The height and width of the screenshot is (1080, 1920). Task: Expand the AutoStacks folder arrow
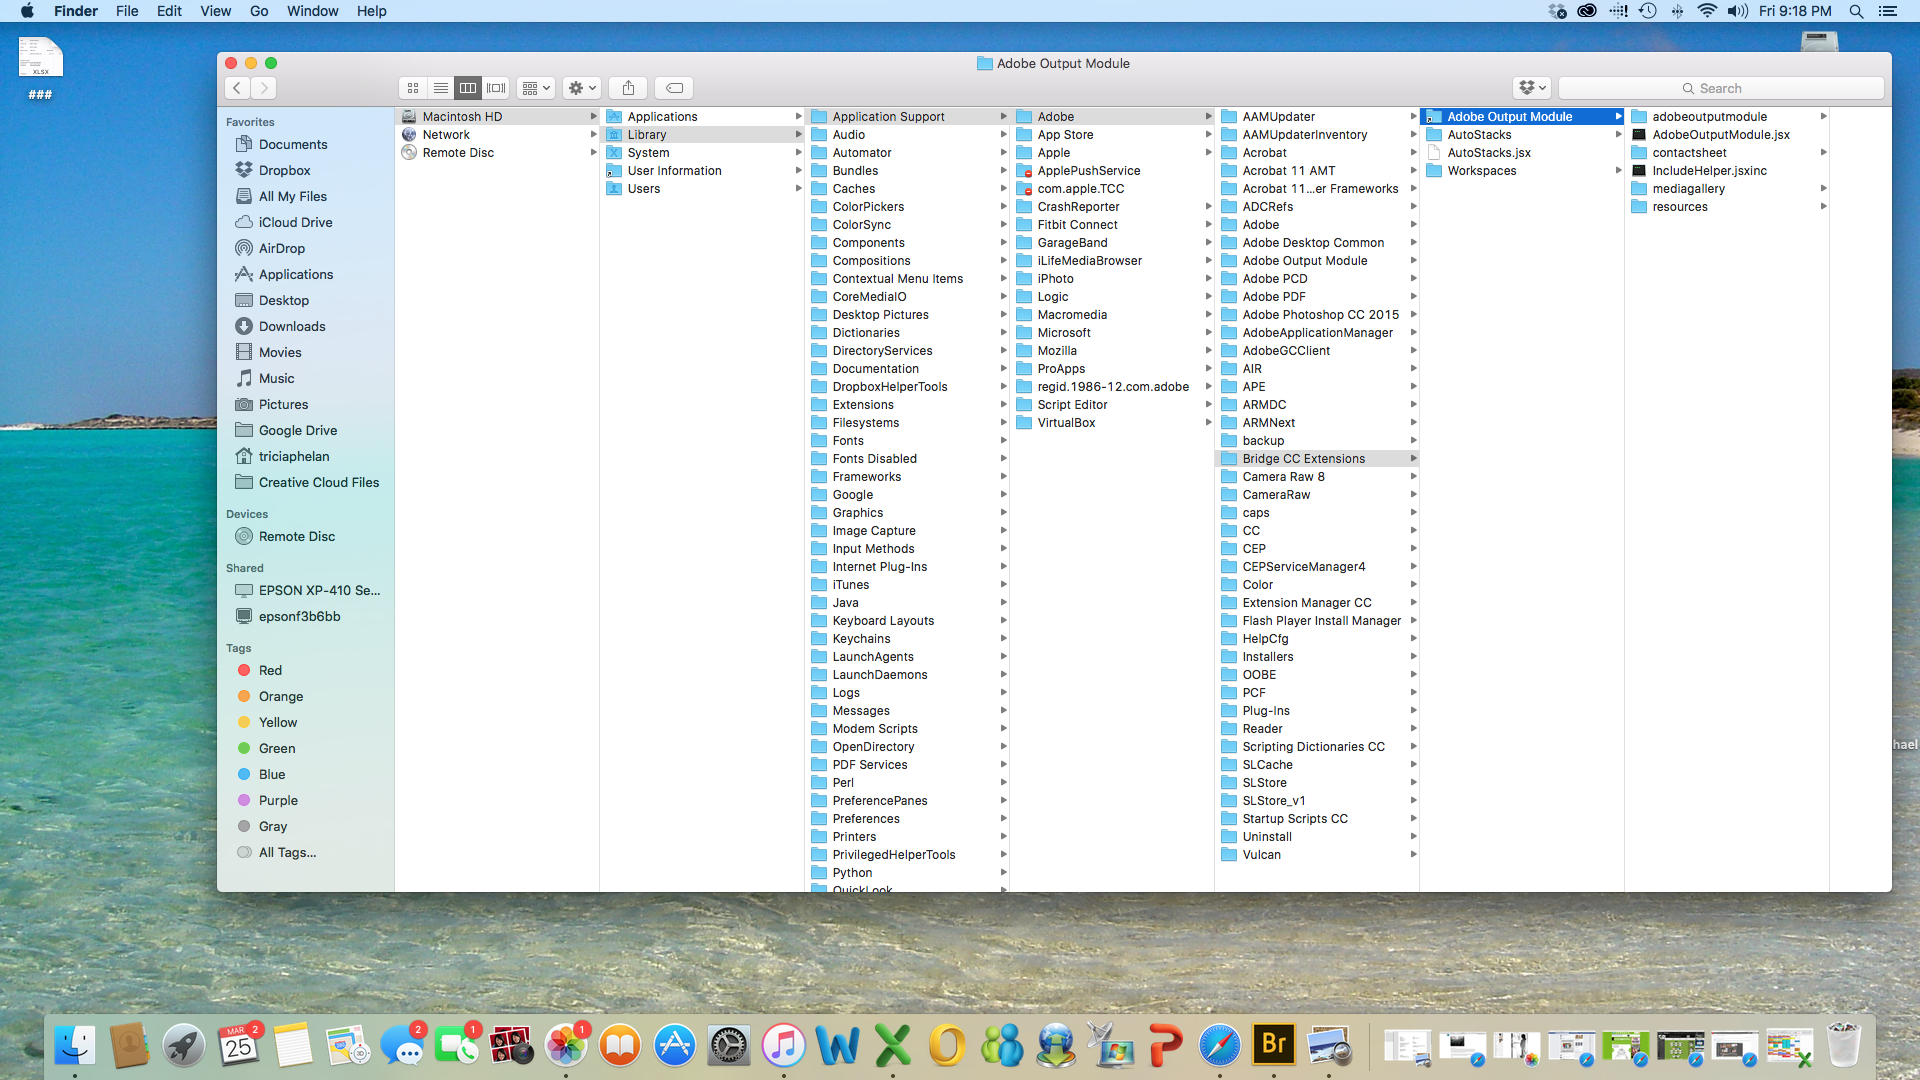pyautogui.click(x=1618, y=134)
